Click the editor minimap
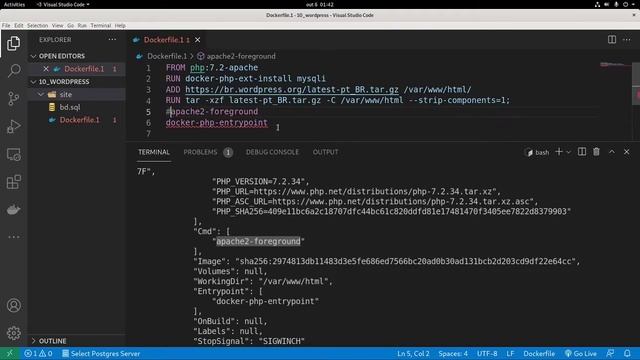Screen dimensions: 640x360 coord(615,64)
